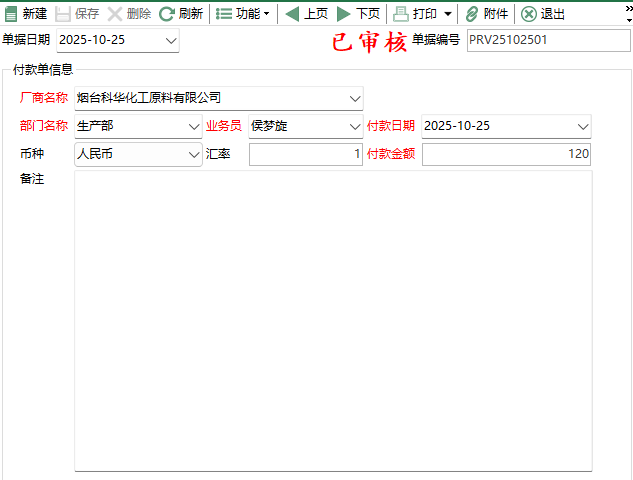Open the 功能 function menu
Image resolution: width=633 pixels, height=480 pixels.
coord(242,14)
